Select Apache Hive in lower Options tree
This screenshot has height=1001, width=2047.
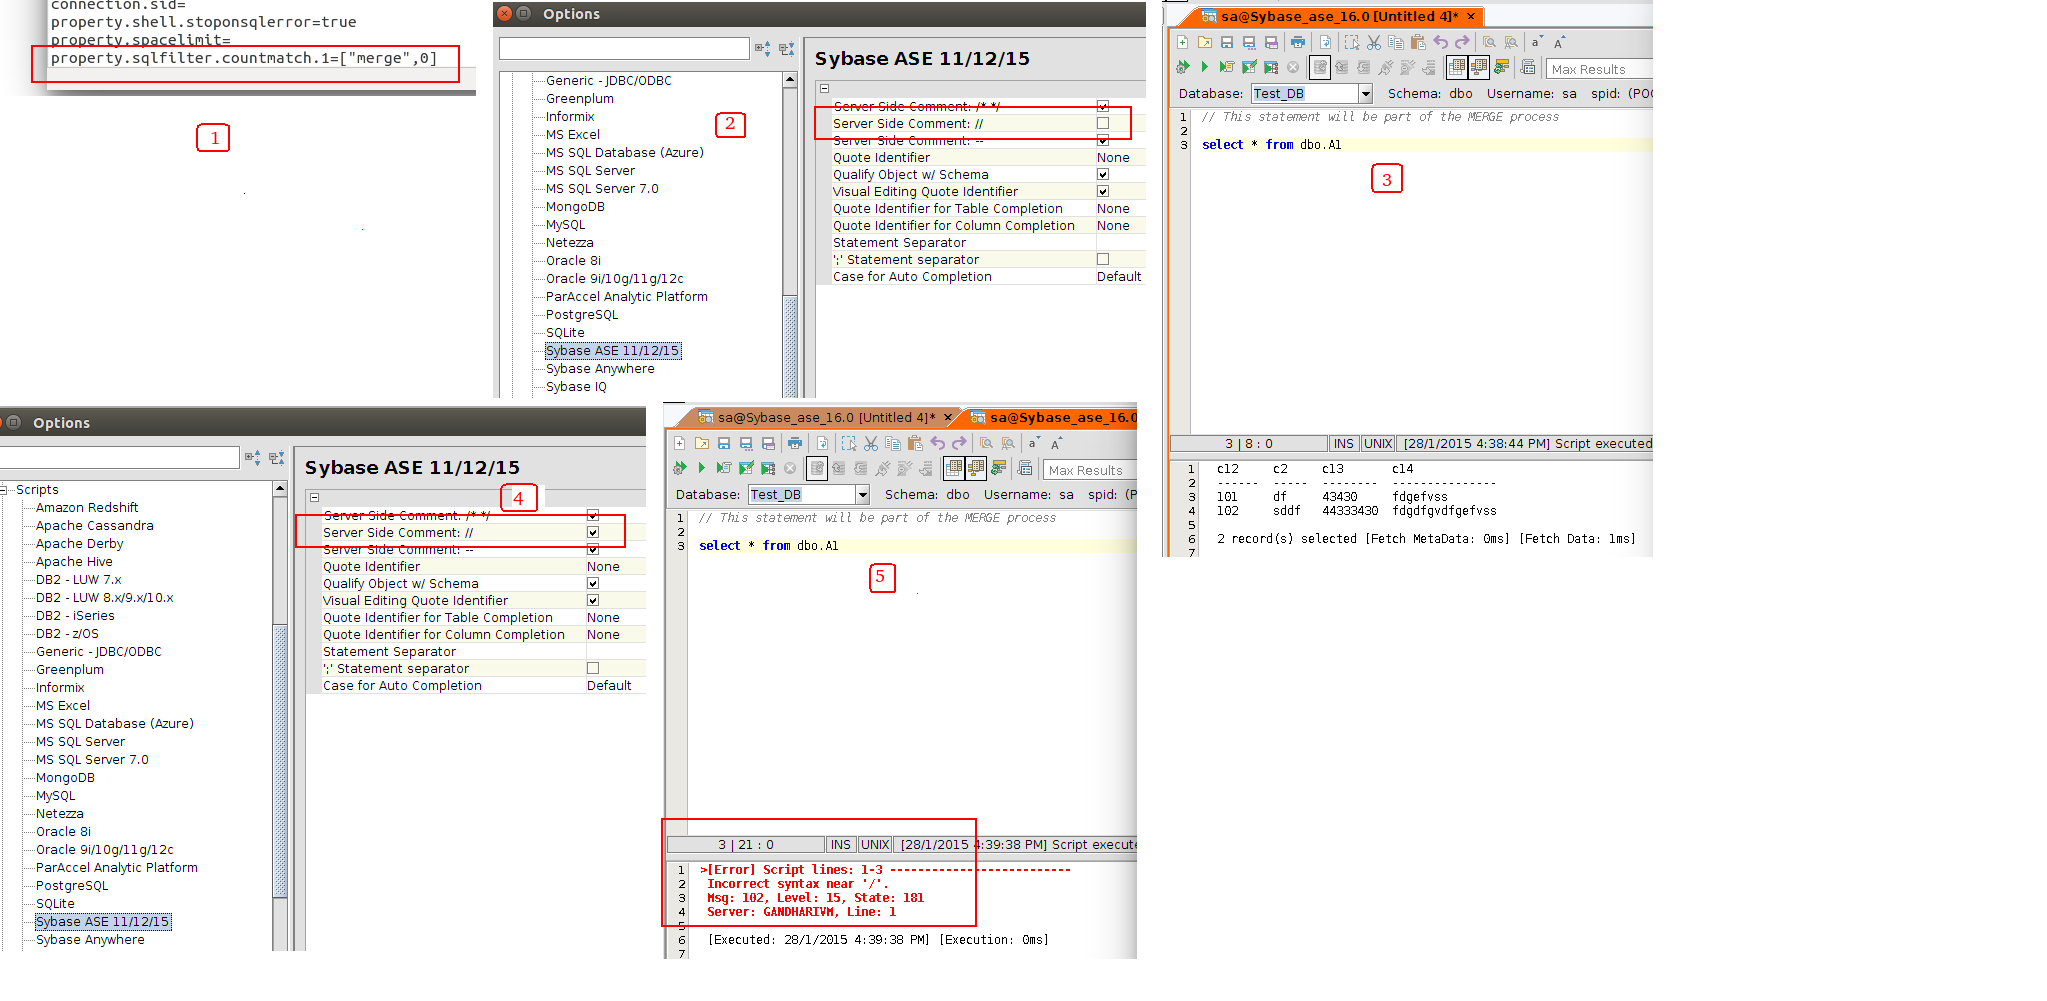click(x=74, y=561)
